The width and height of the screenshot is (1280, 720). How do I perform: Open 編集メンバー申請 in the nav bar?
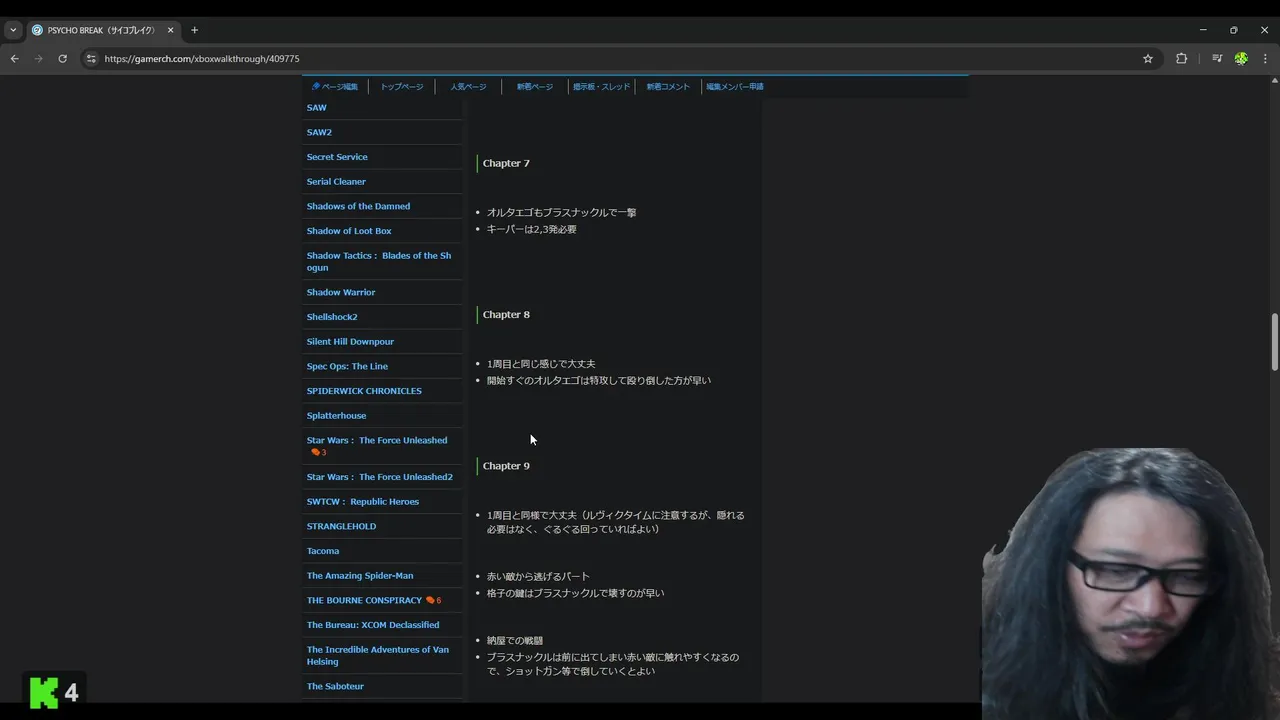735,87
